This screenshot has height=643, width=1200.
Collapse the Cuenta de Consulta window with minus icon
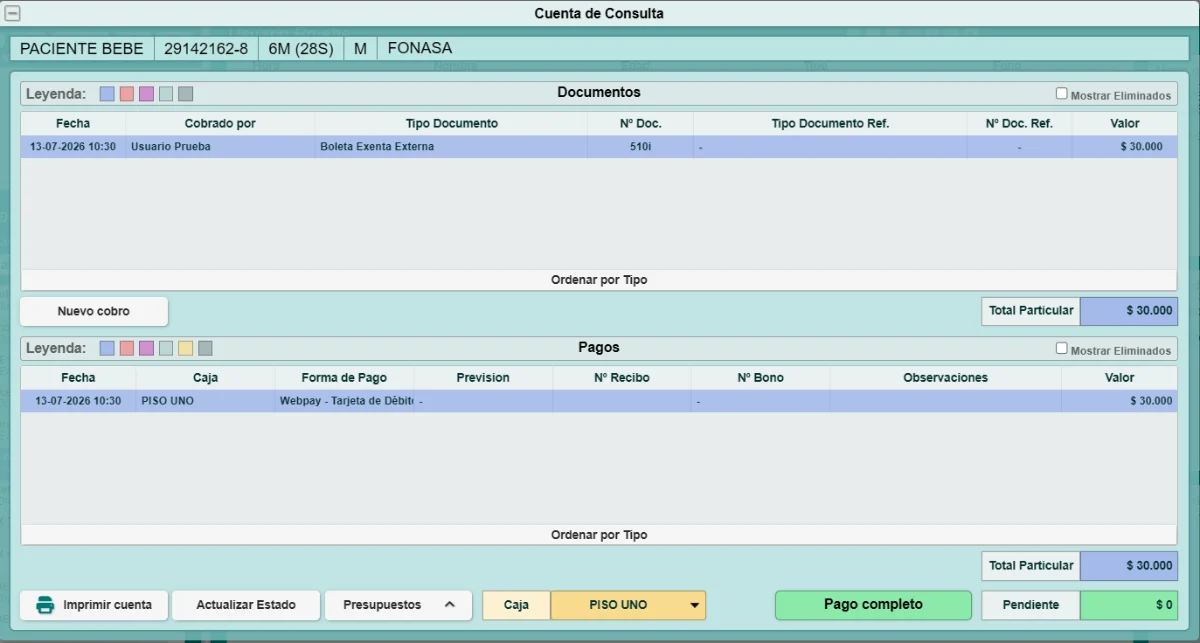(x=13, y=13)
